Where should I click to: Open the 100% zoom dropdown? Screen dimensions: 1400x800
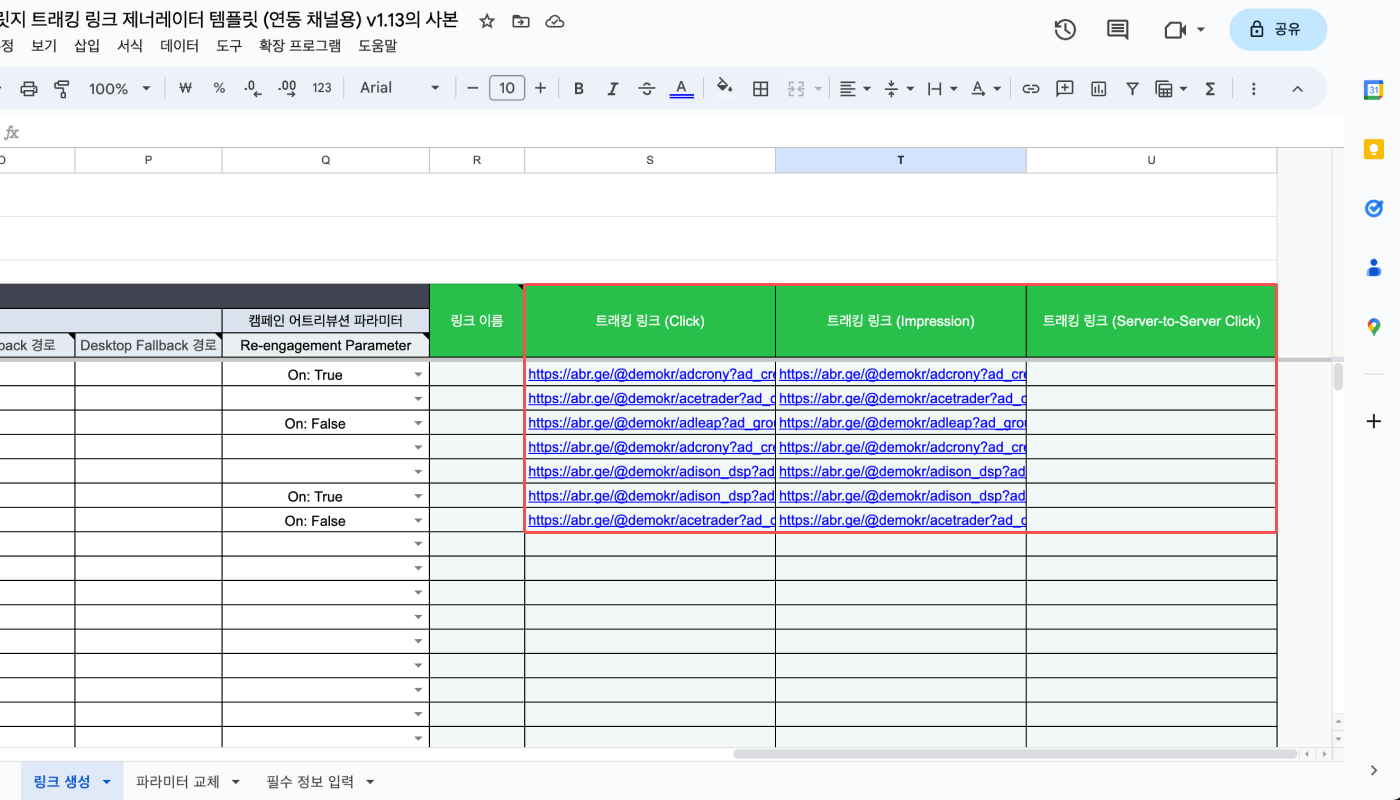coord(120,89)
